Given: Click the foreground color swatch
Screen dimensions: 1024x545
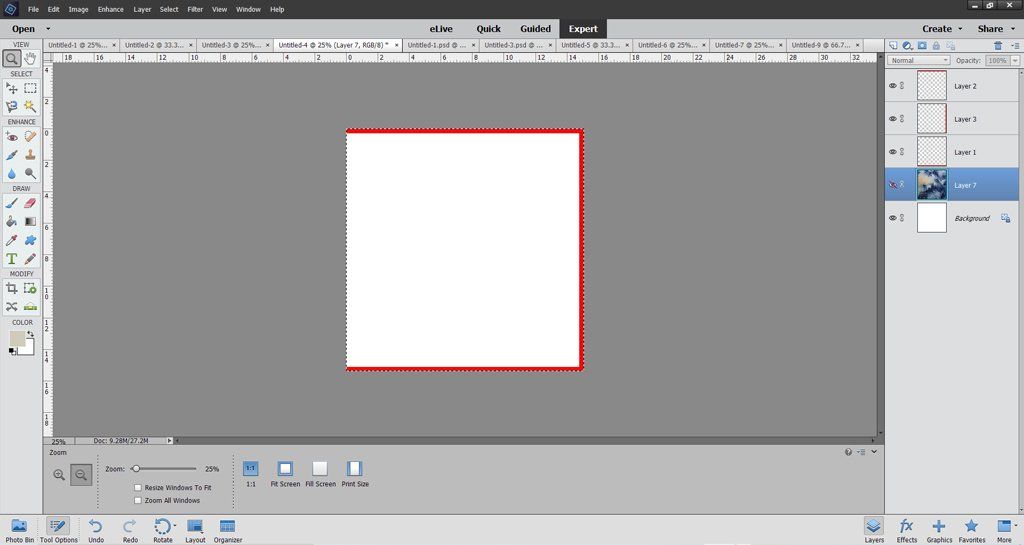Looking at the screenshot, I should pyautogui.click(x=17, y=339).
